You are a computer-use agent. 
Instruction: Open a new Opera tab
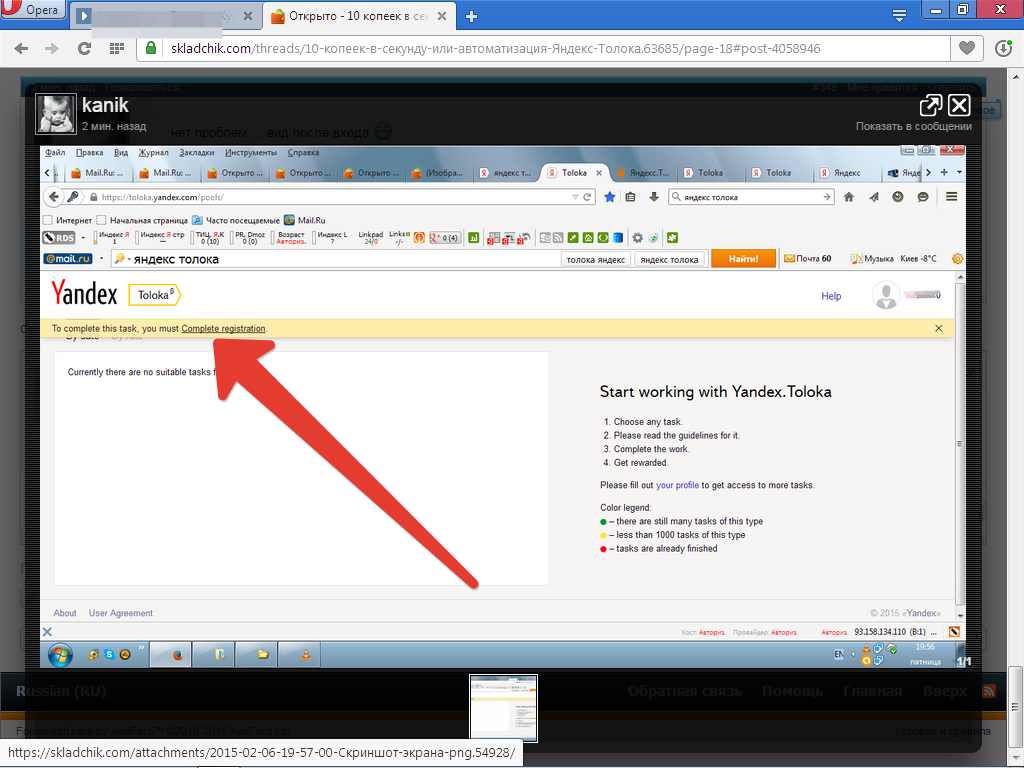pyautogui.click(x=471, y=16)
